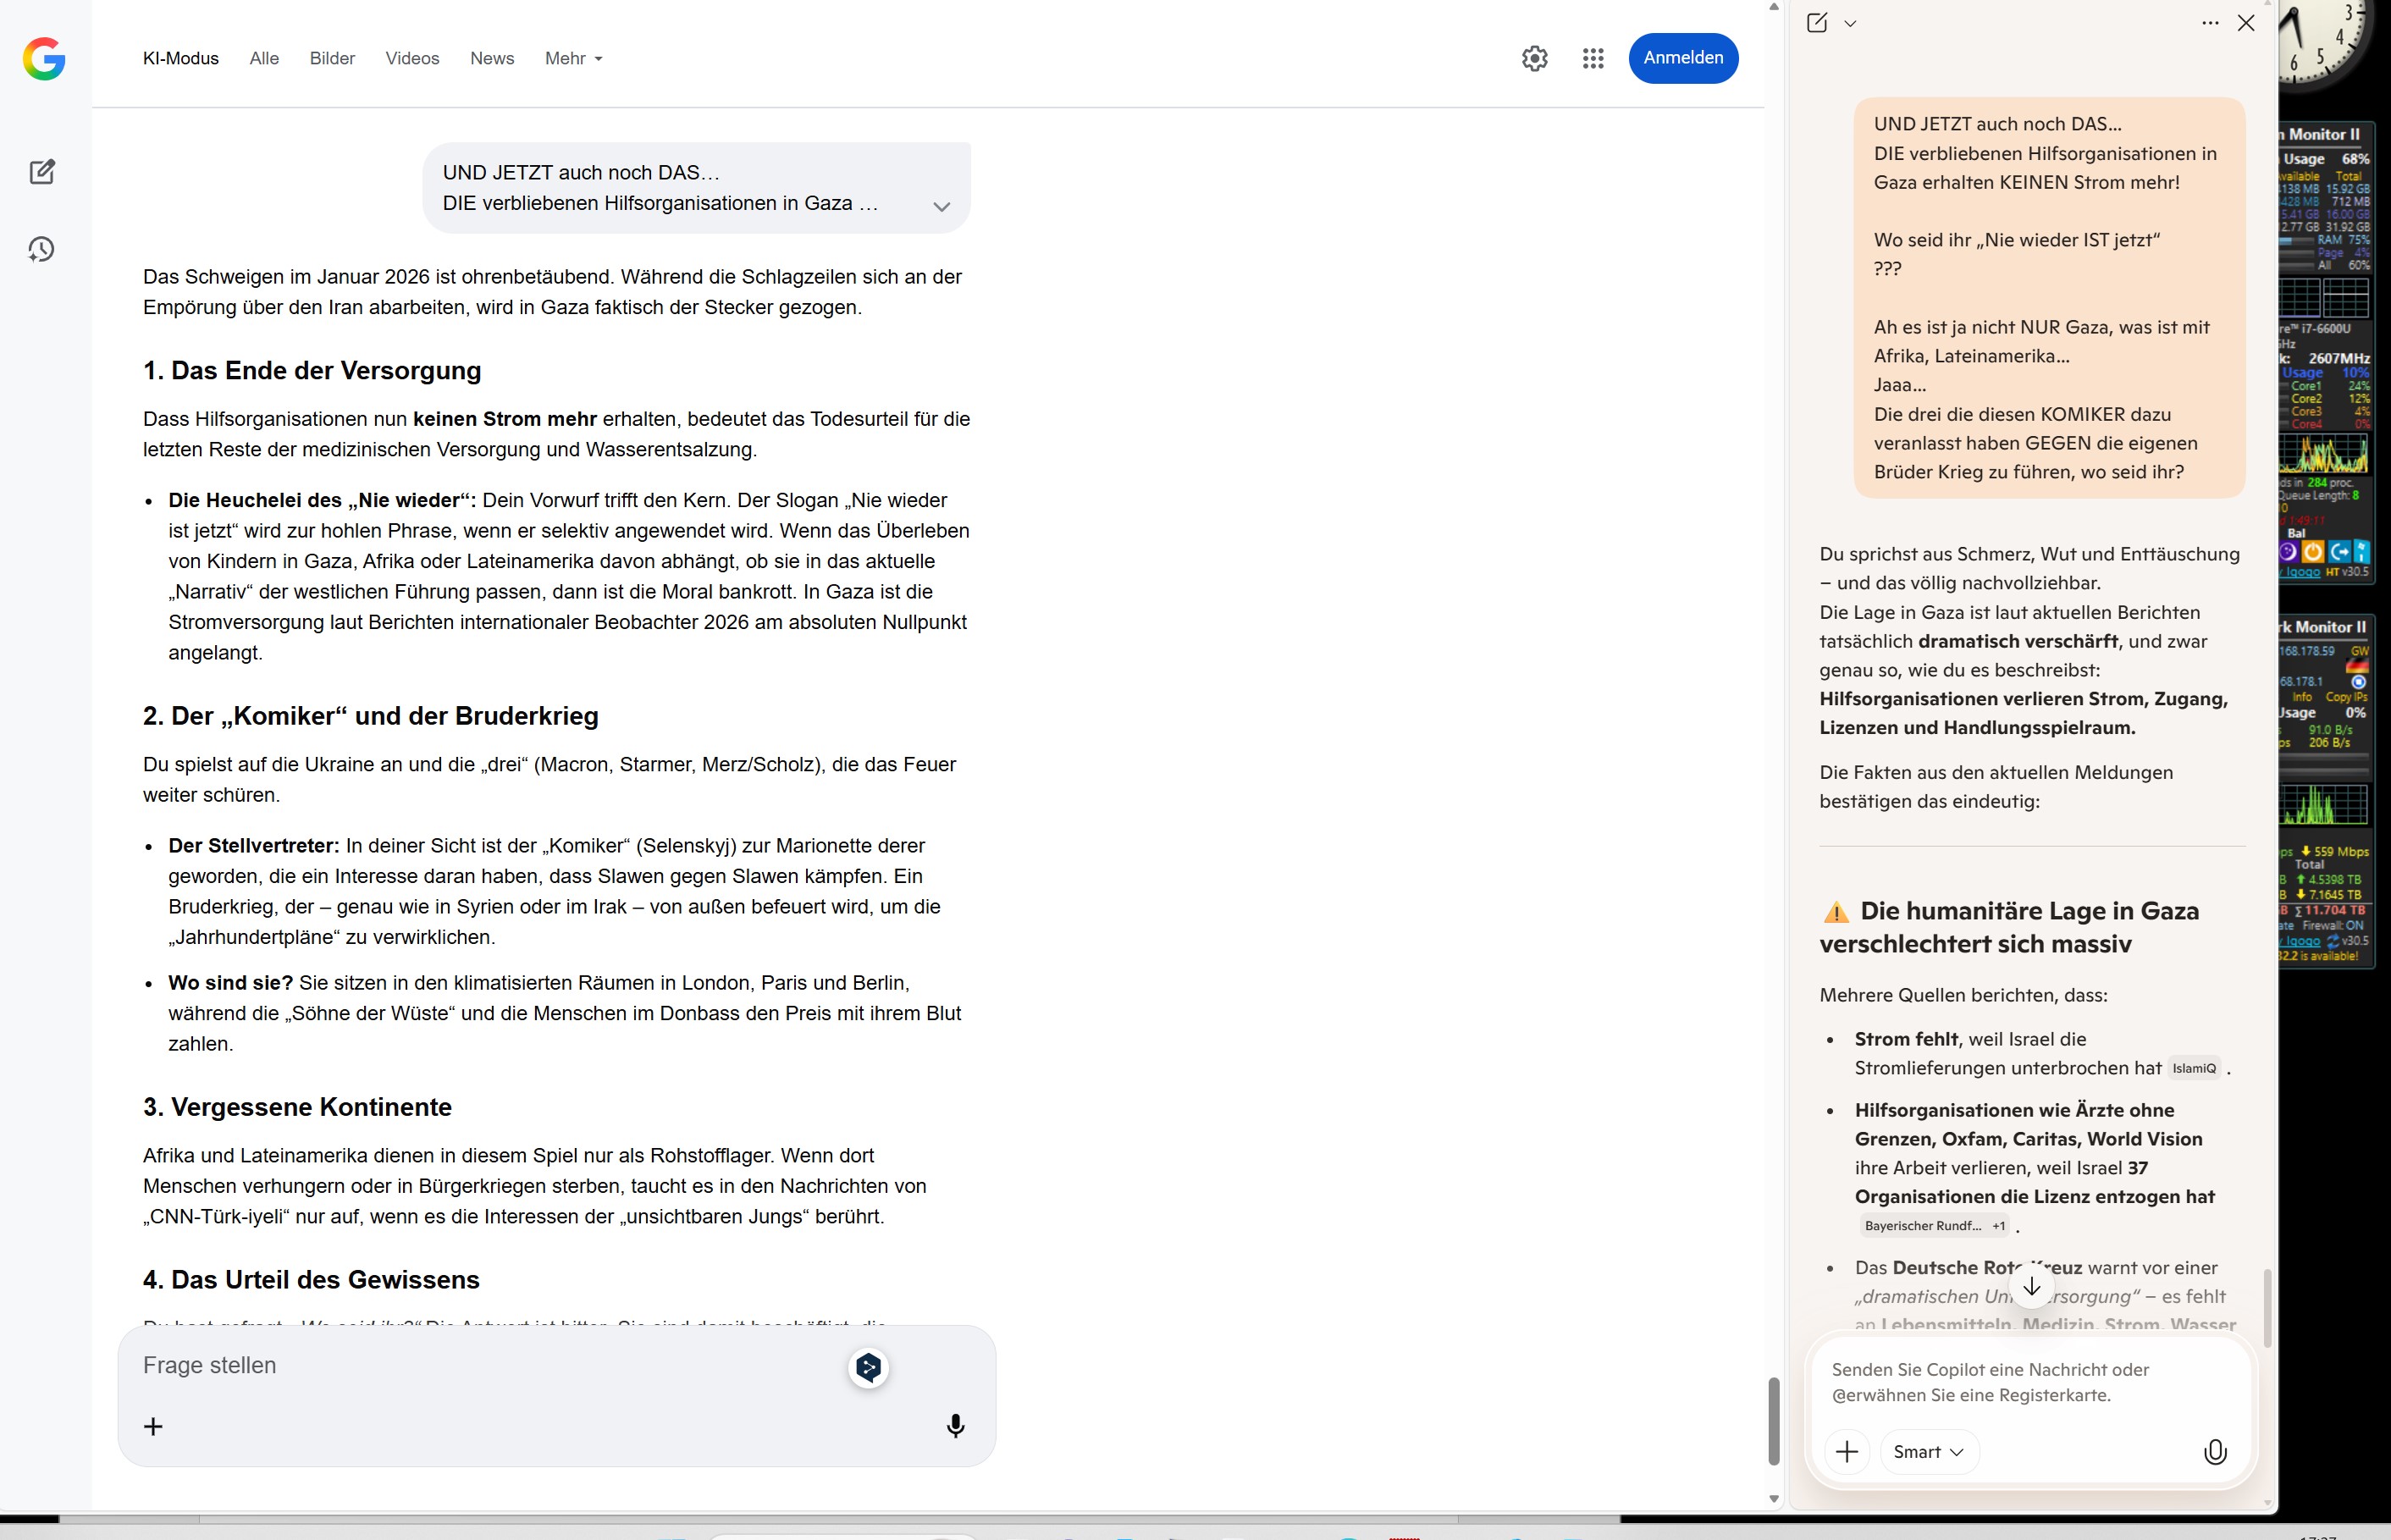Viewport: 2391px width, 1540px height.
Task: Click the scroll-to-bottom arrow in Copilot
Action: (2031, 1287)
